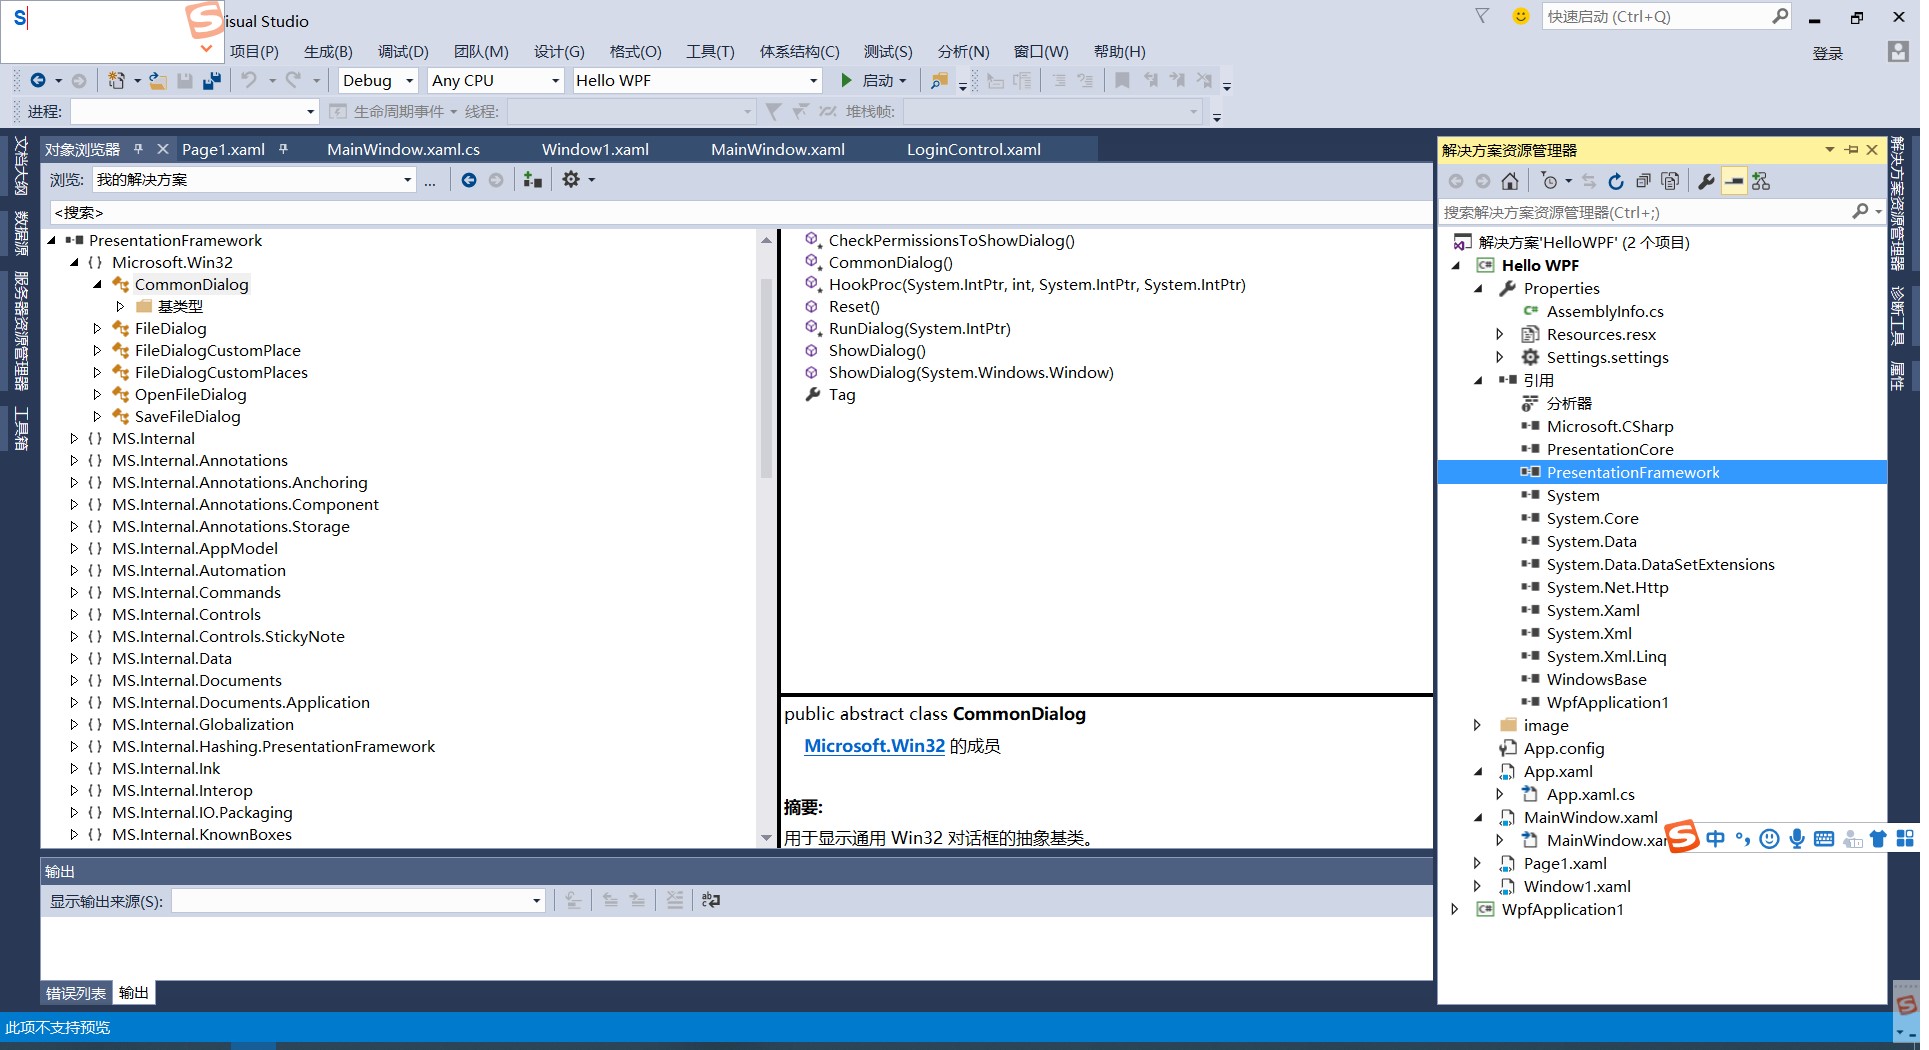Click the Open File folder icon

pyautogui.click(x=158, y=81)
